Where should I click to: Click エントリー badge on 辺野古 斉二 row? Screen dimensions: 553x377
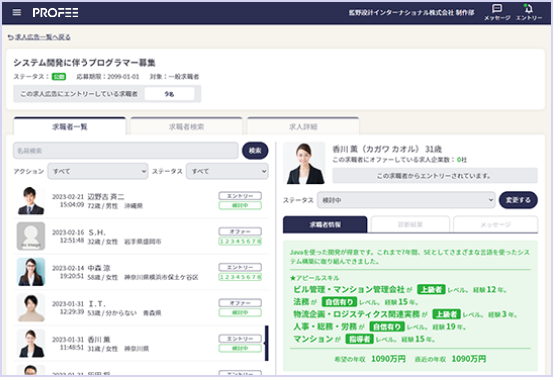tap(240, 196)
